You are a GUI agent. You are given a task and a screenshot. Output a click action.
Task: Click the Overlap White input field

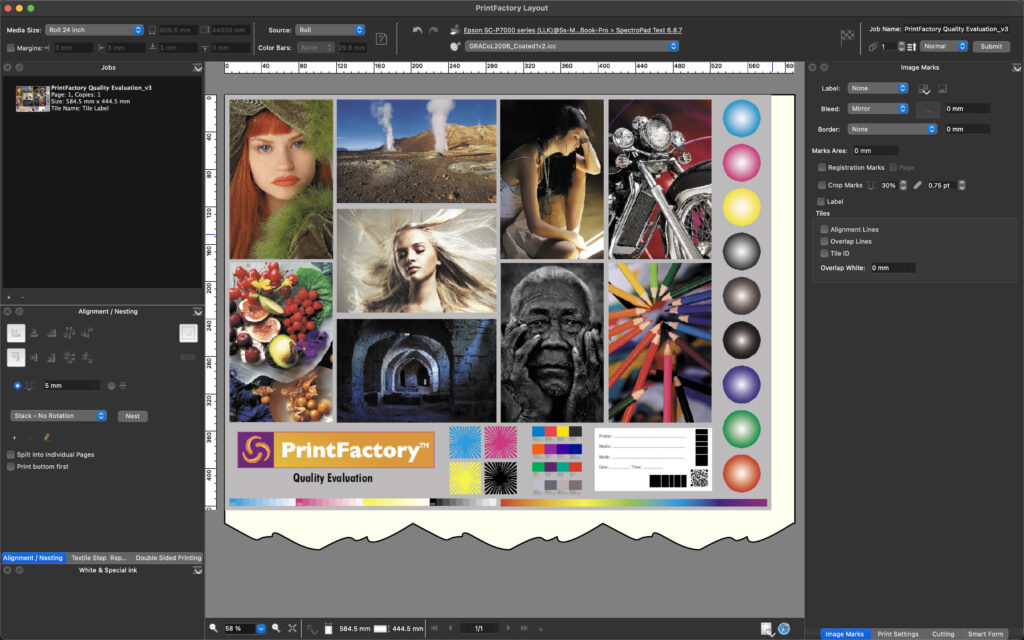[891, 268]
